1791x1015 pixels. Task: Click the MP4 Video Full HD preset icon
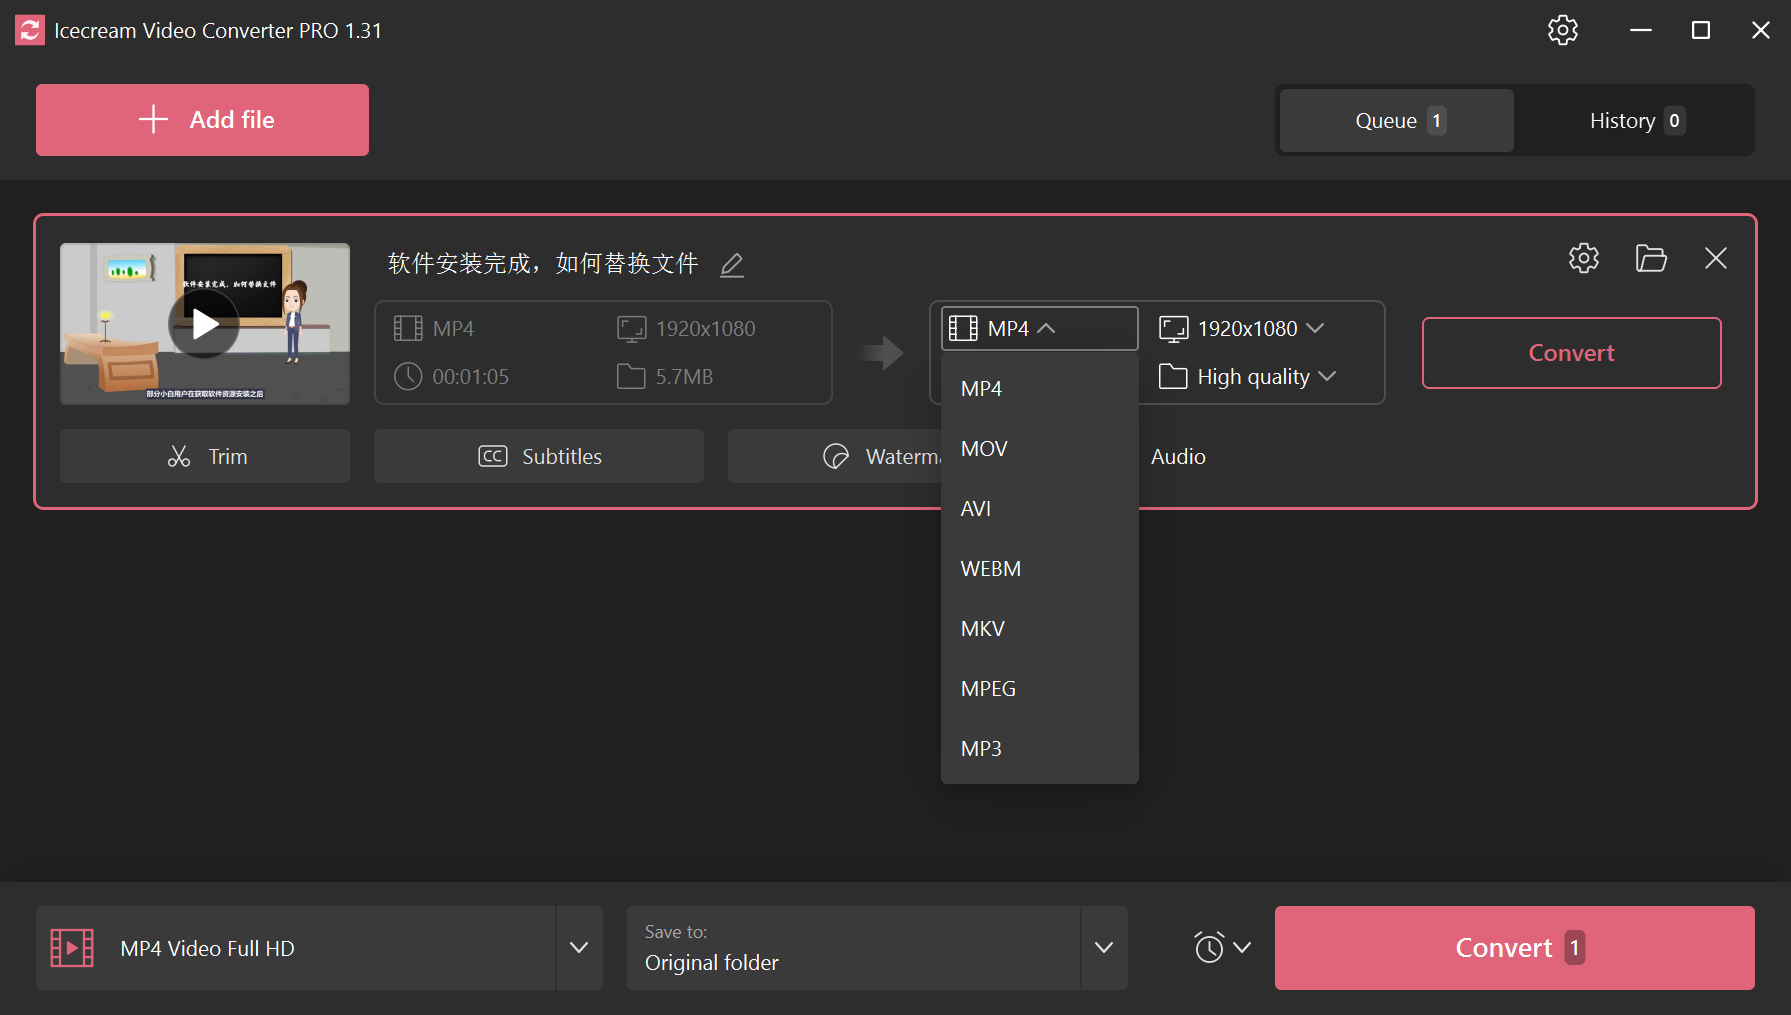(x=72, y=947)
